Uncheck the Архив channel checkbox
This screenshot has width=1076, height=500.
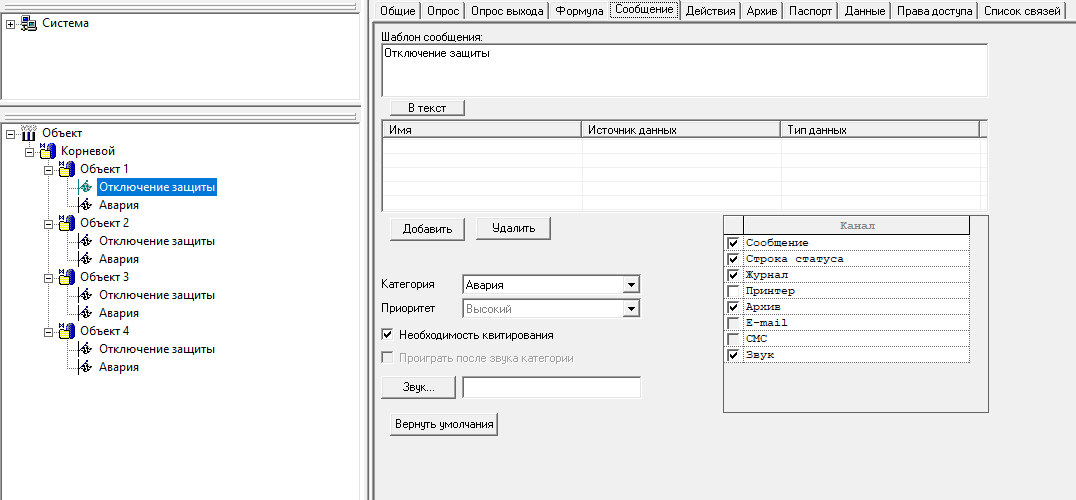[x=734, y=307]
